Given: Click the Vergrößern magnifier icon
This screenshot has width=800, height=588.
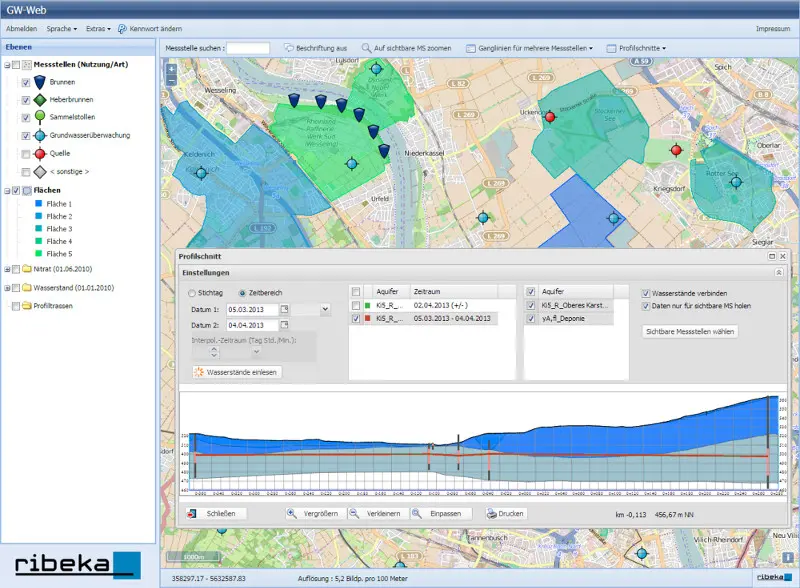Looking at the screenshot, I should [x=291, y=513].
